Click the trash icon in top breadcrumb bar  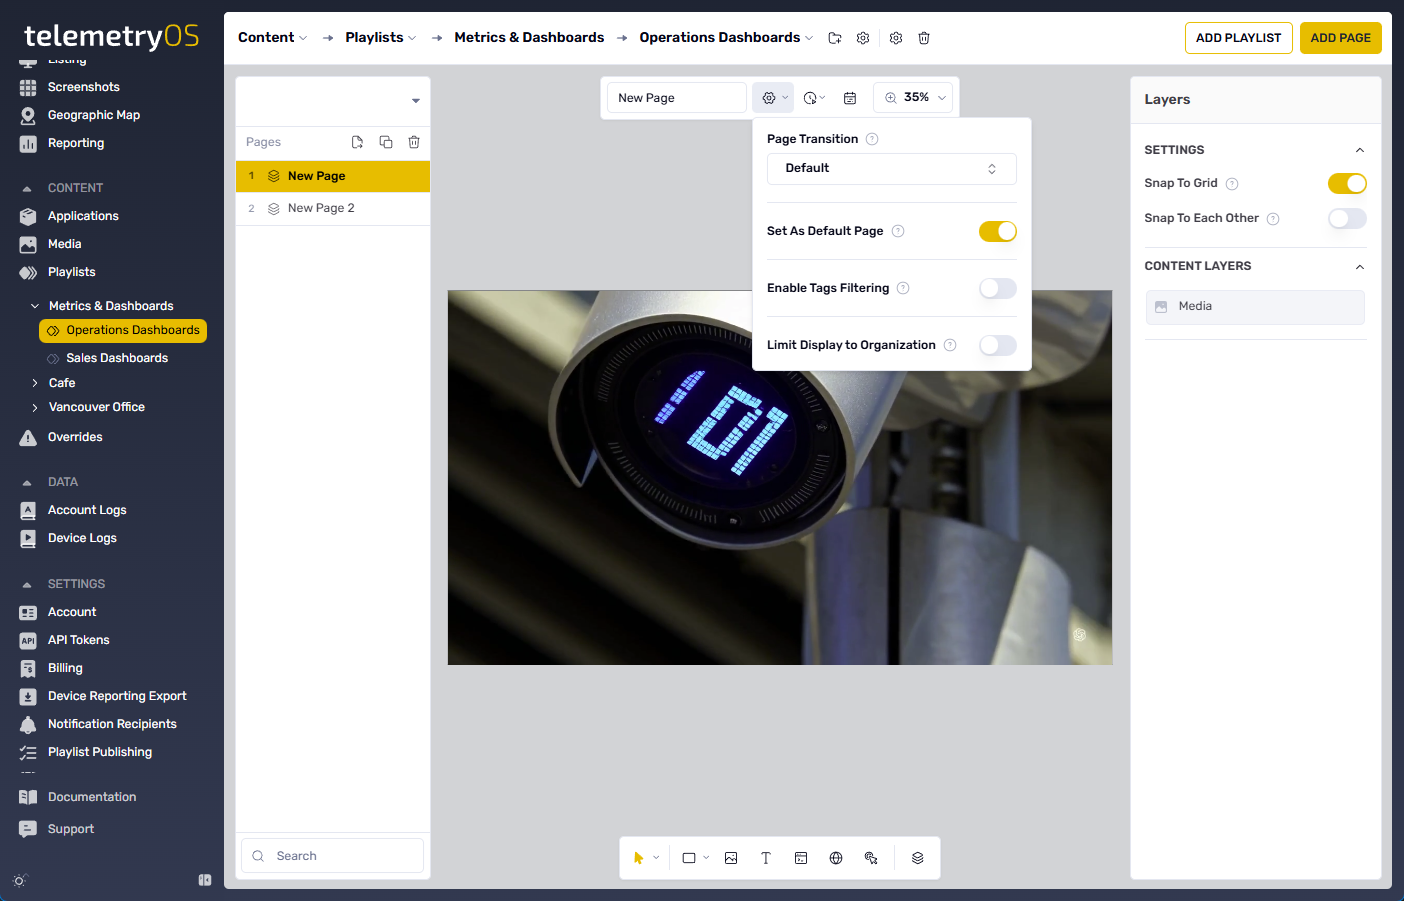click(x=924, y=38)
